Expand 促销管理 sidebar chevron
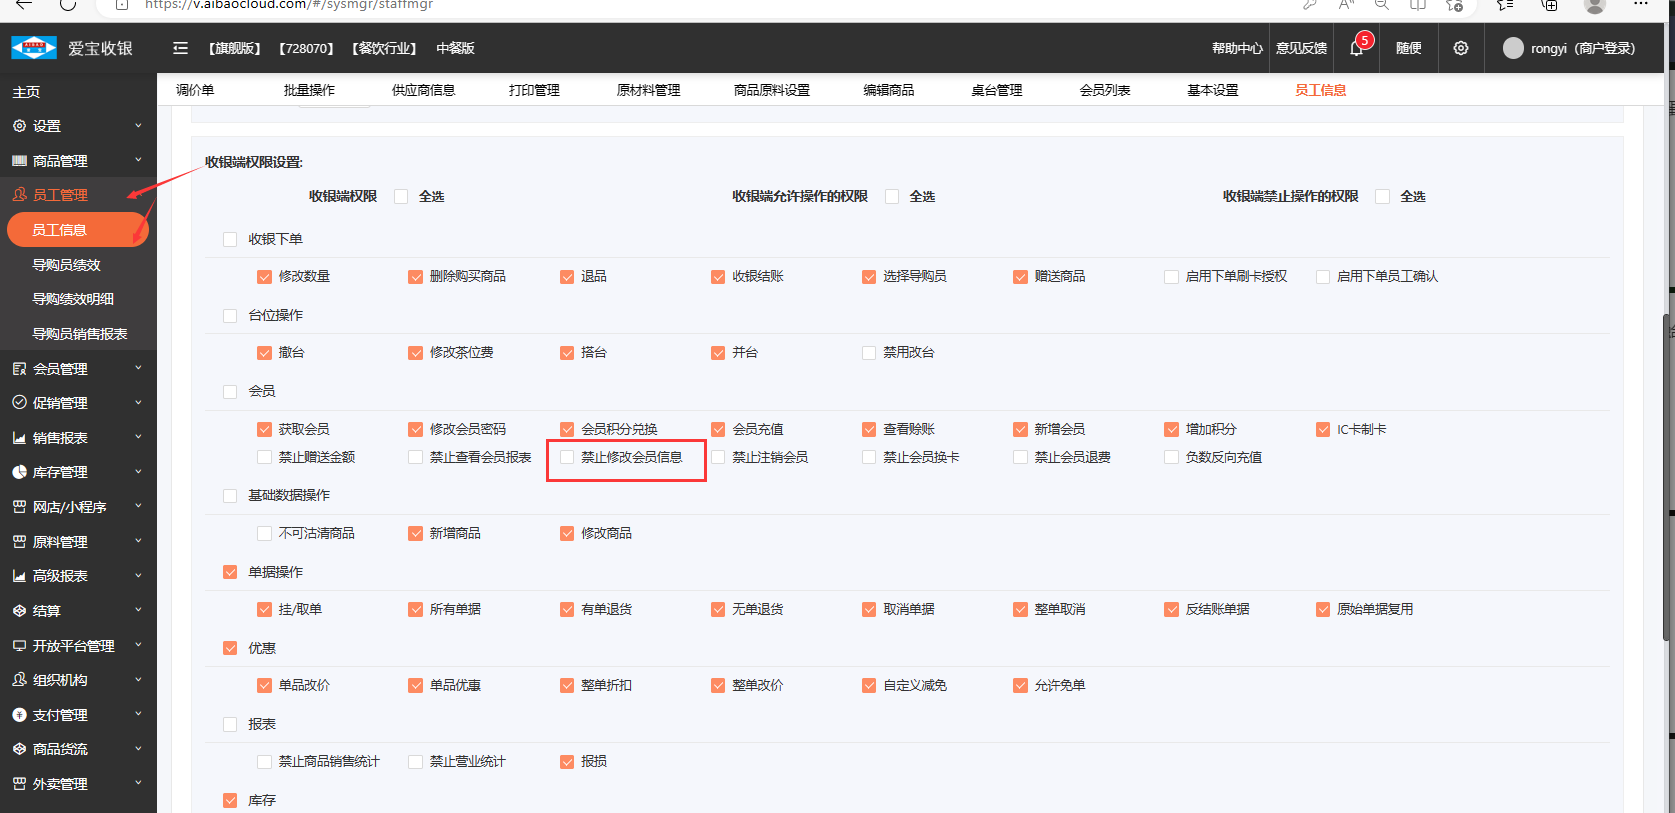Viewport: 1675px width, 813px height. click(138, 403)
